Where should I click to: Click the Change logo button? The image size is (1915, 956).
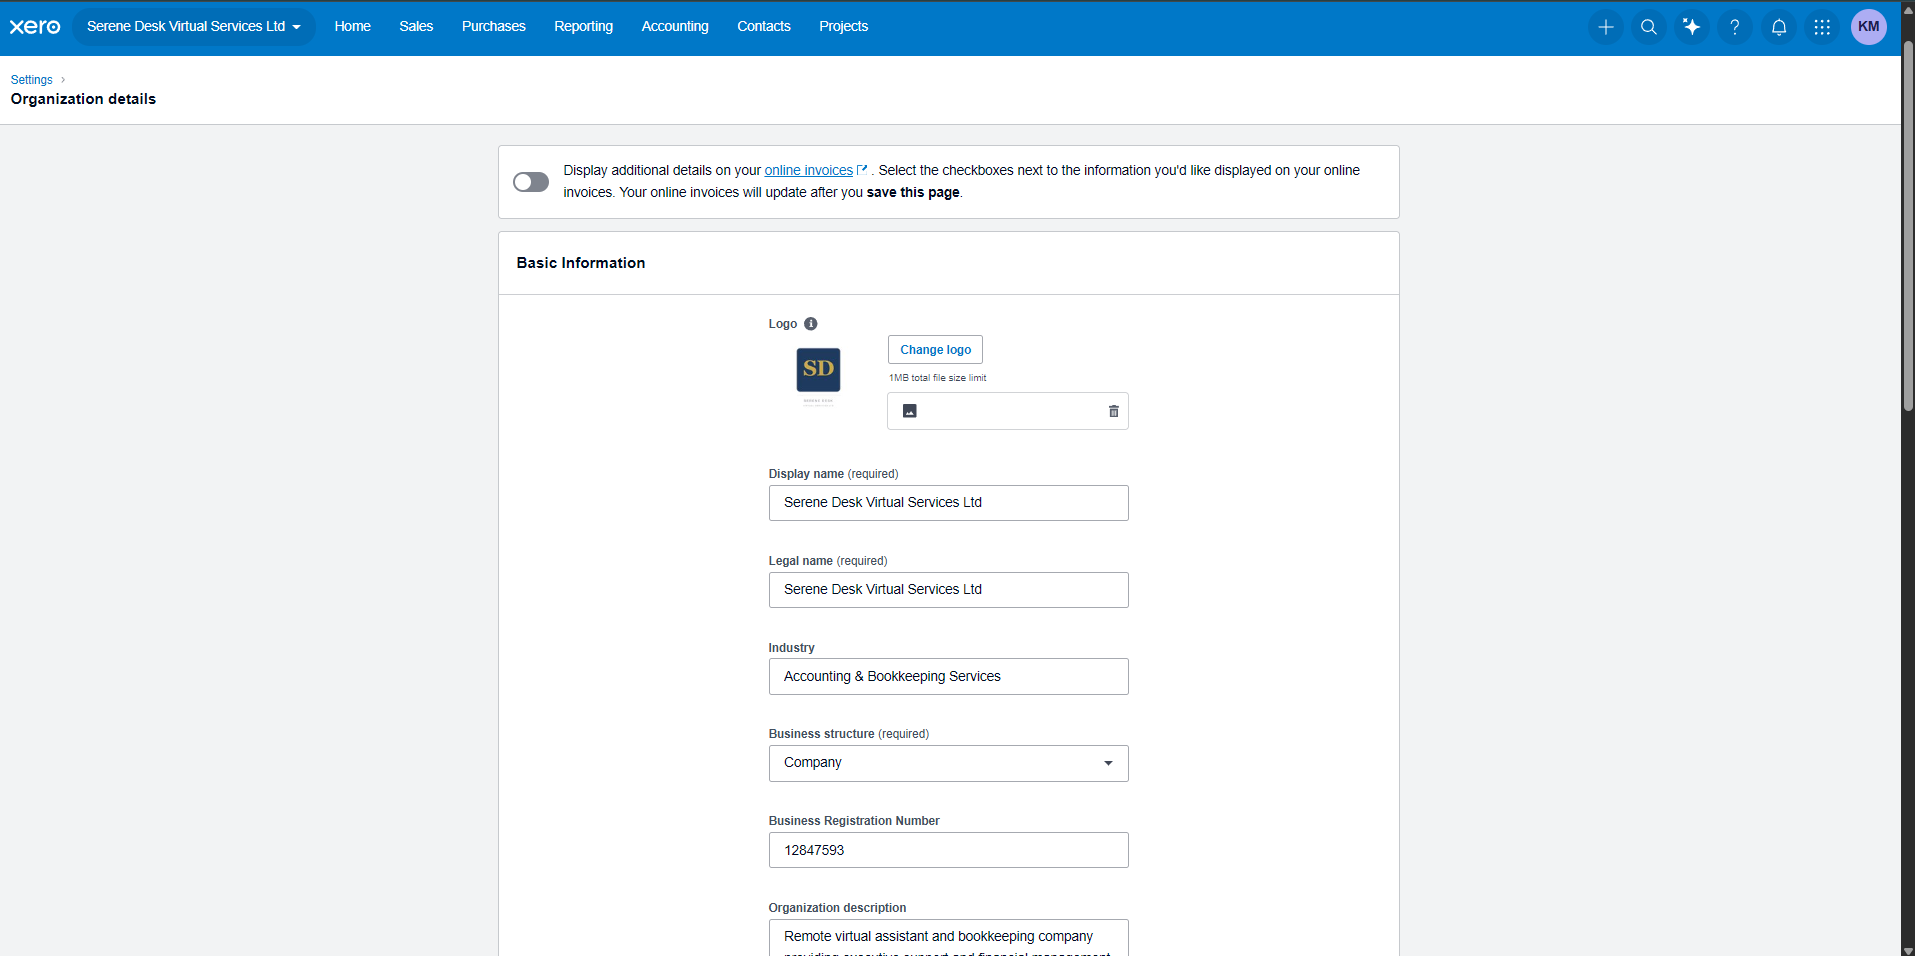(x=935, y=350)
